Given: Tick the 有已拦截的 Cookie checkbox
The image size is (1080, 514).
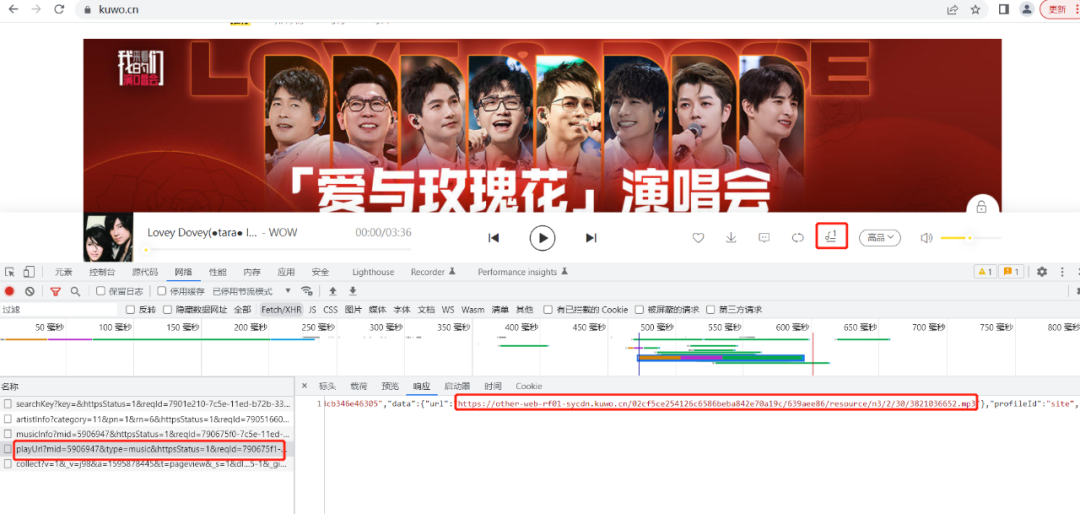Looking at the screenshot, I should tap(548, 309).
